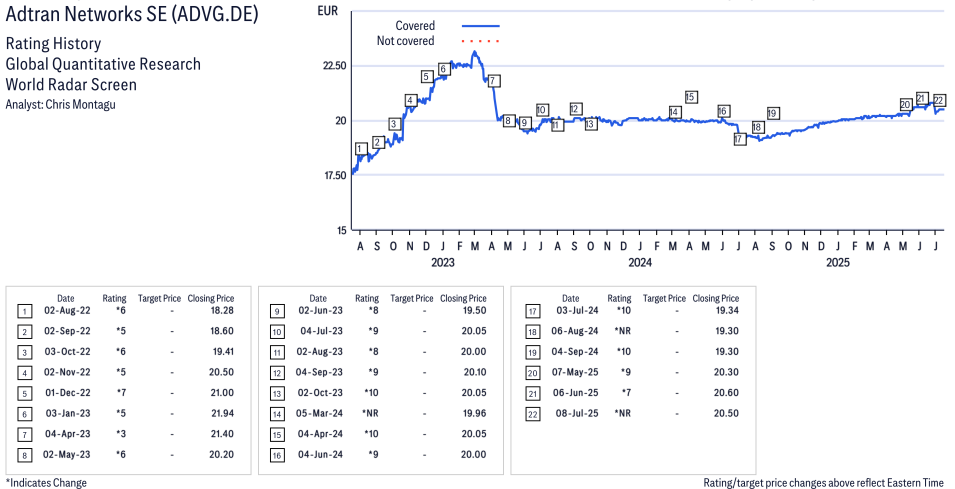Viewport: 955px width, 489px height.
Task: Click the 20.60 closing price value
Action: (x=727, y=393)
